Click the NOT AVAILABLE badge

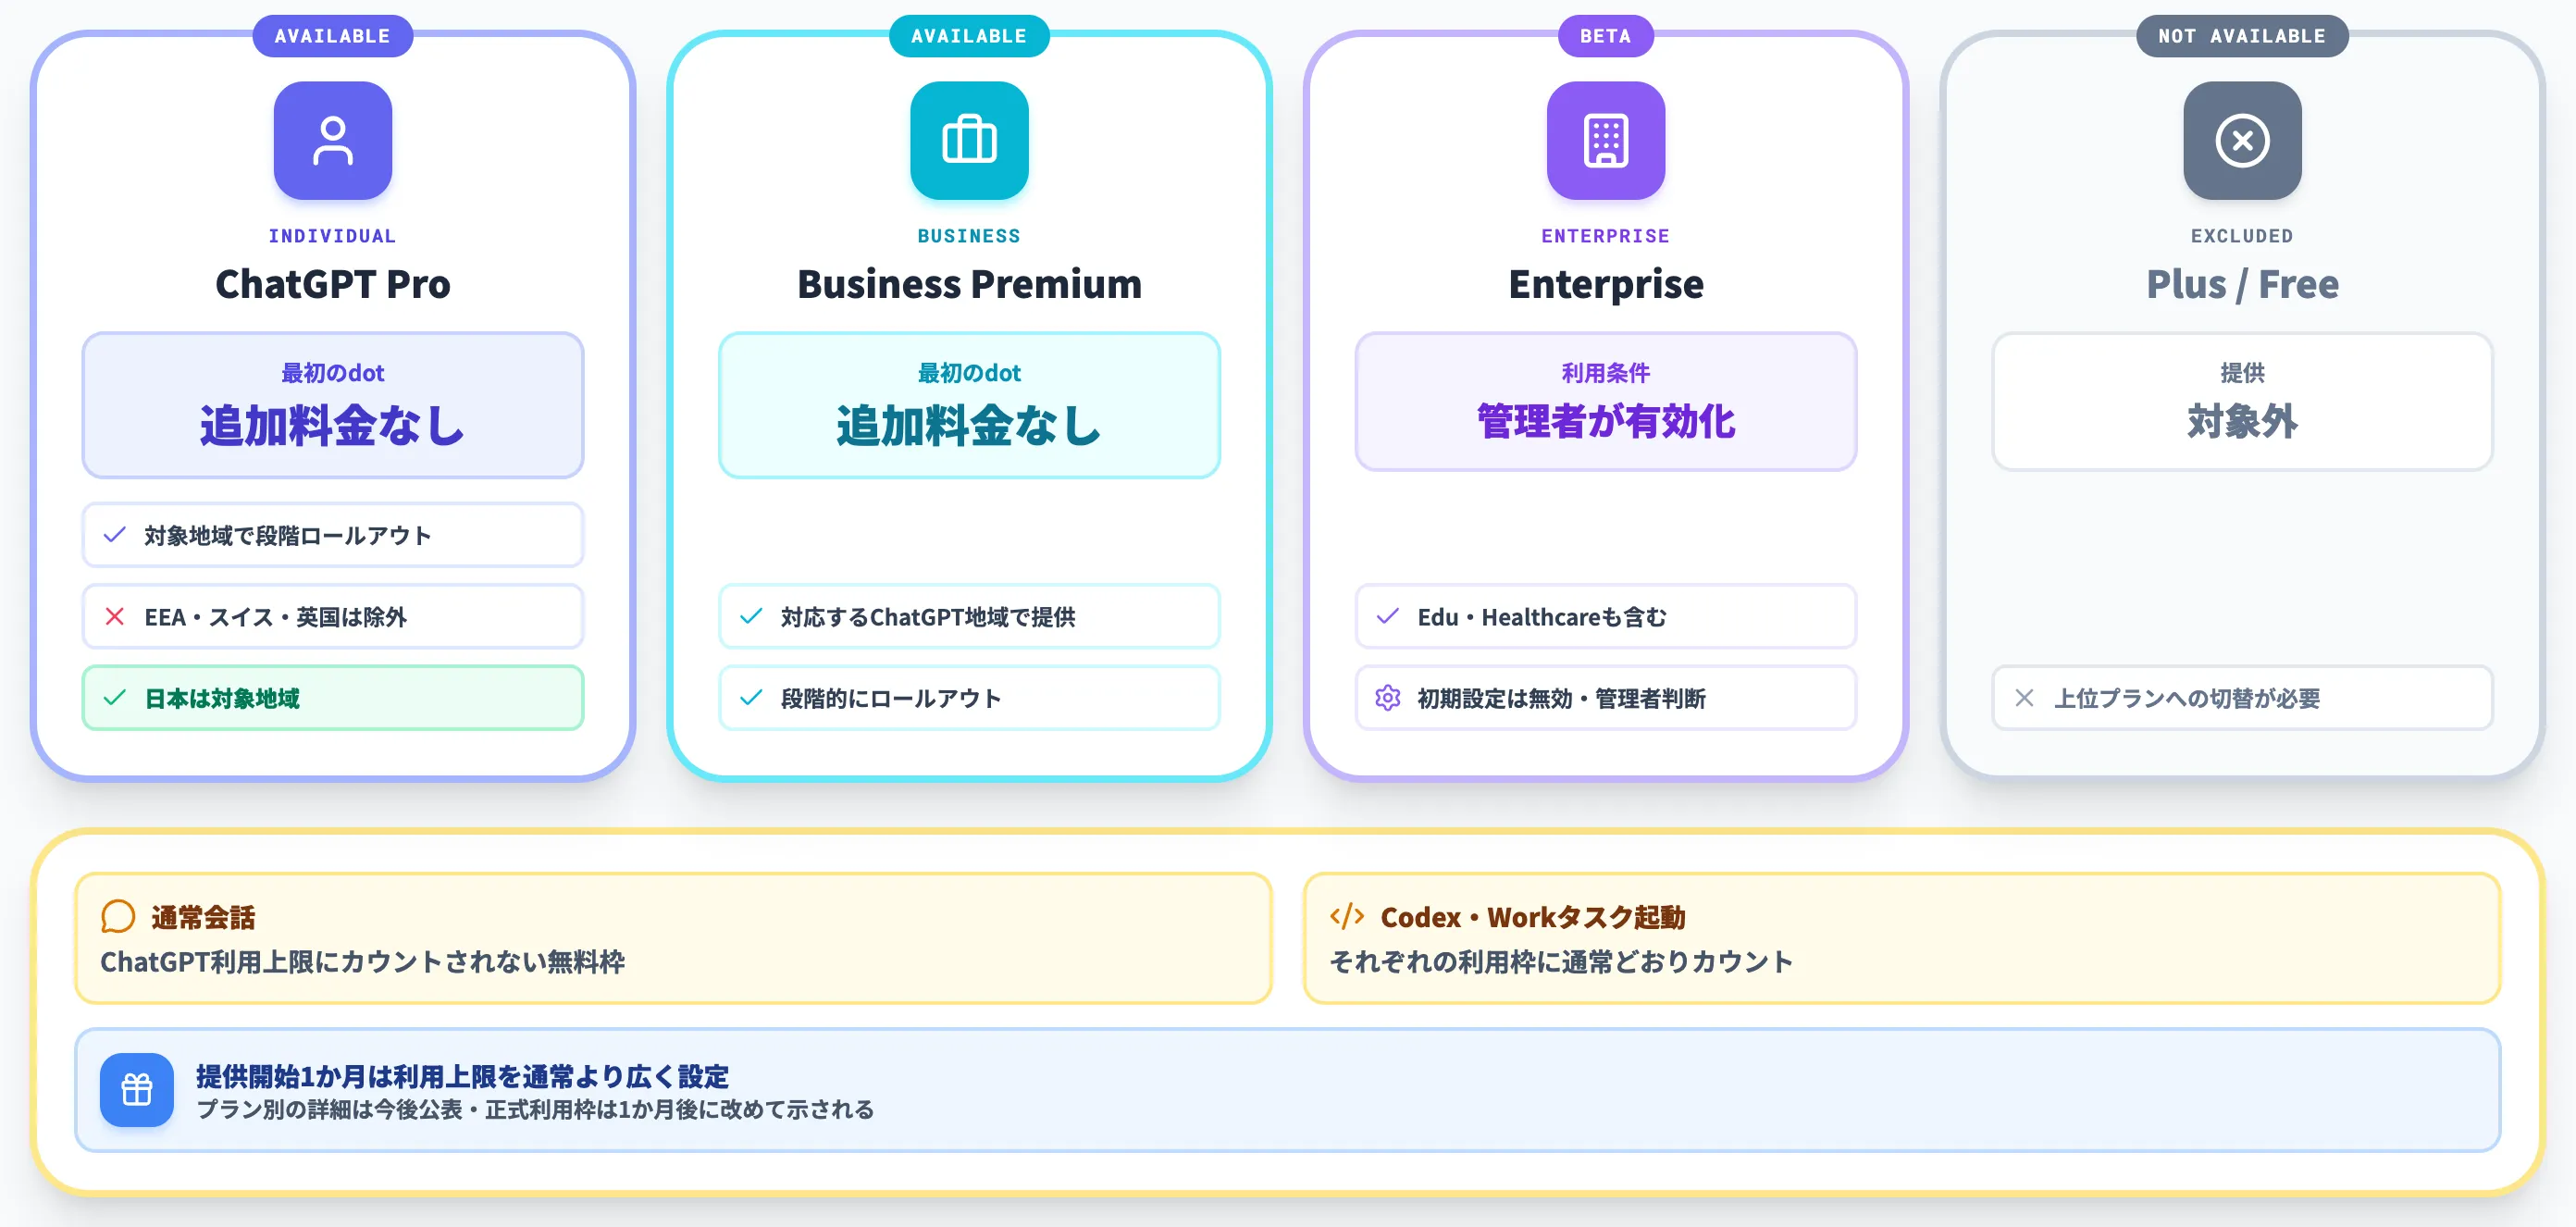tap(2242, 36)
